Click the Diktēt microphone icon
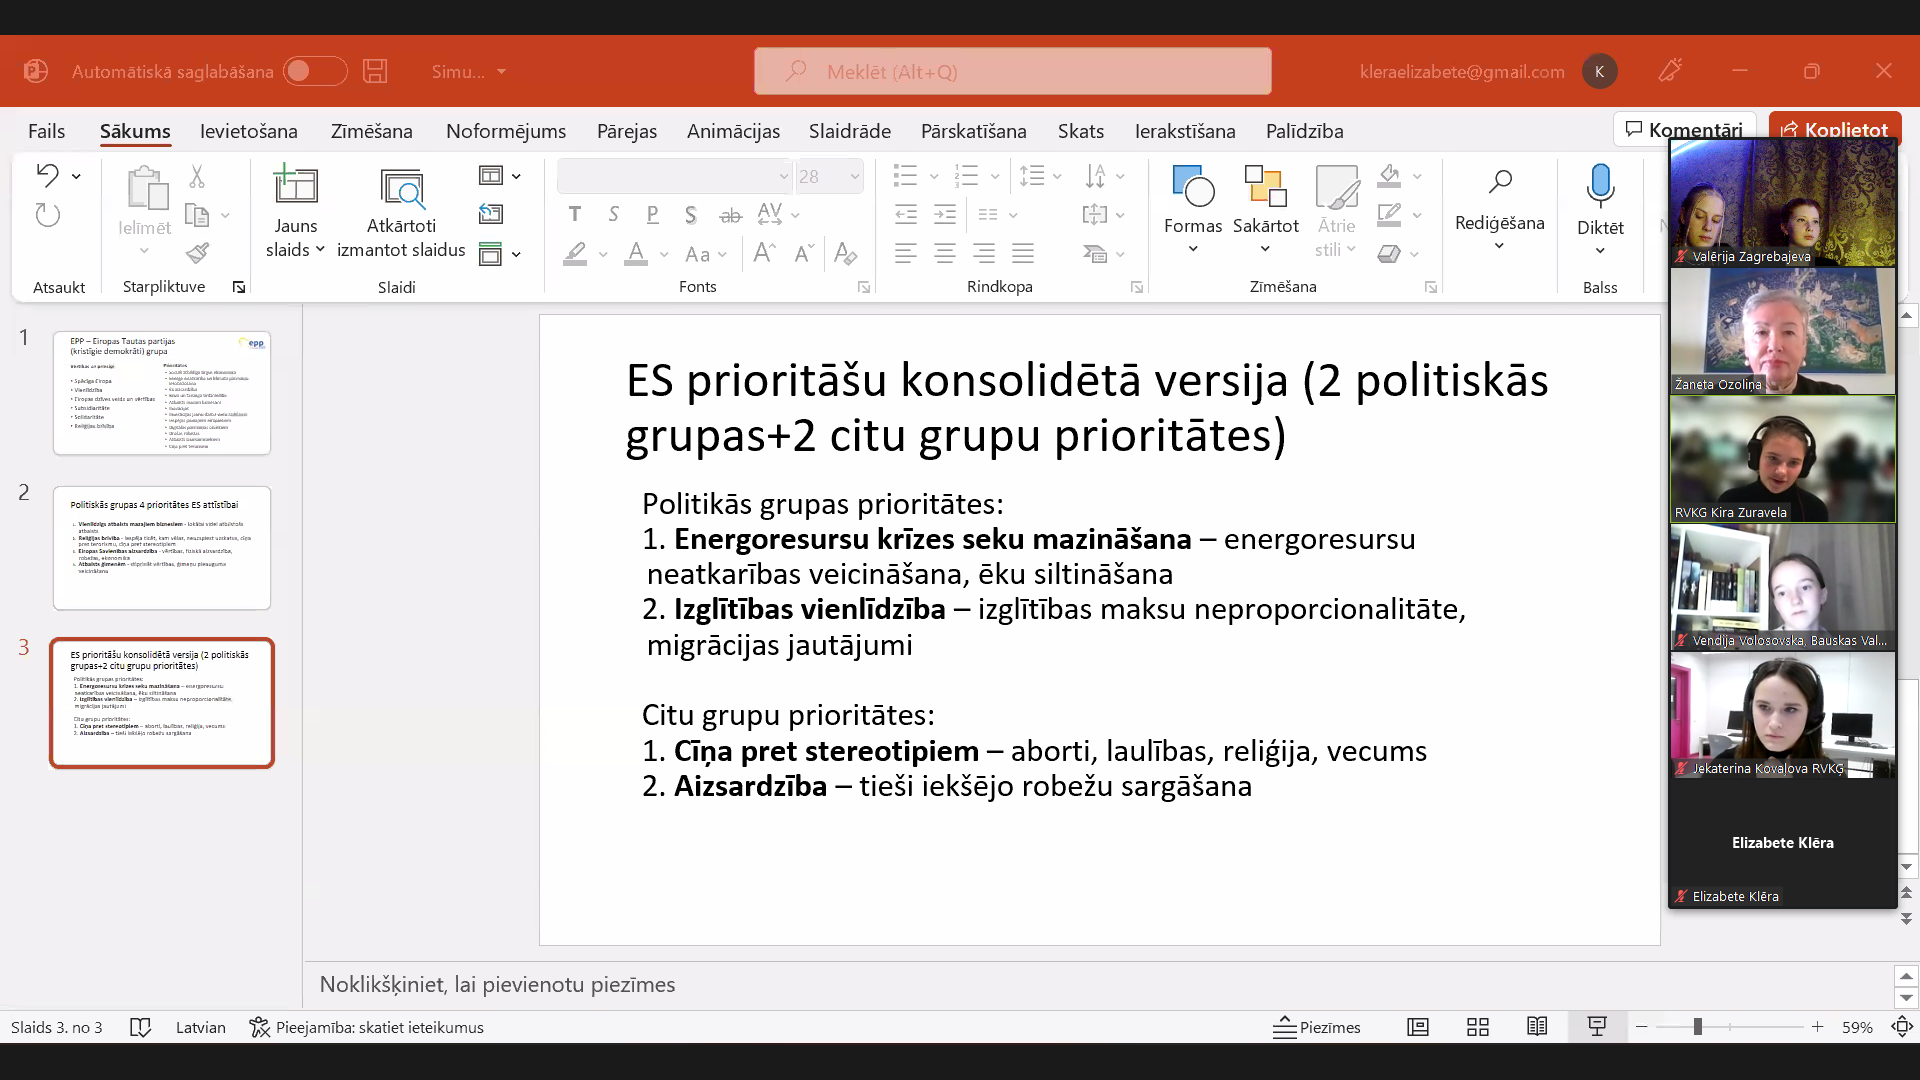Image resolution: width=1920 pixels, height=1080 pixels. (x=1600, y=186)
